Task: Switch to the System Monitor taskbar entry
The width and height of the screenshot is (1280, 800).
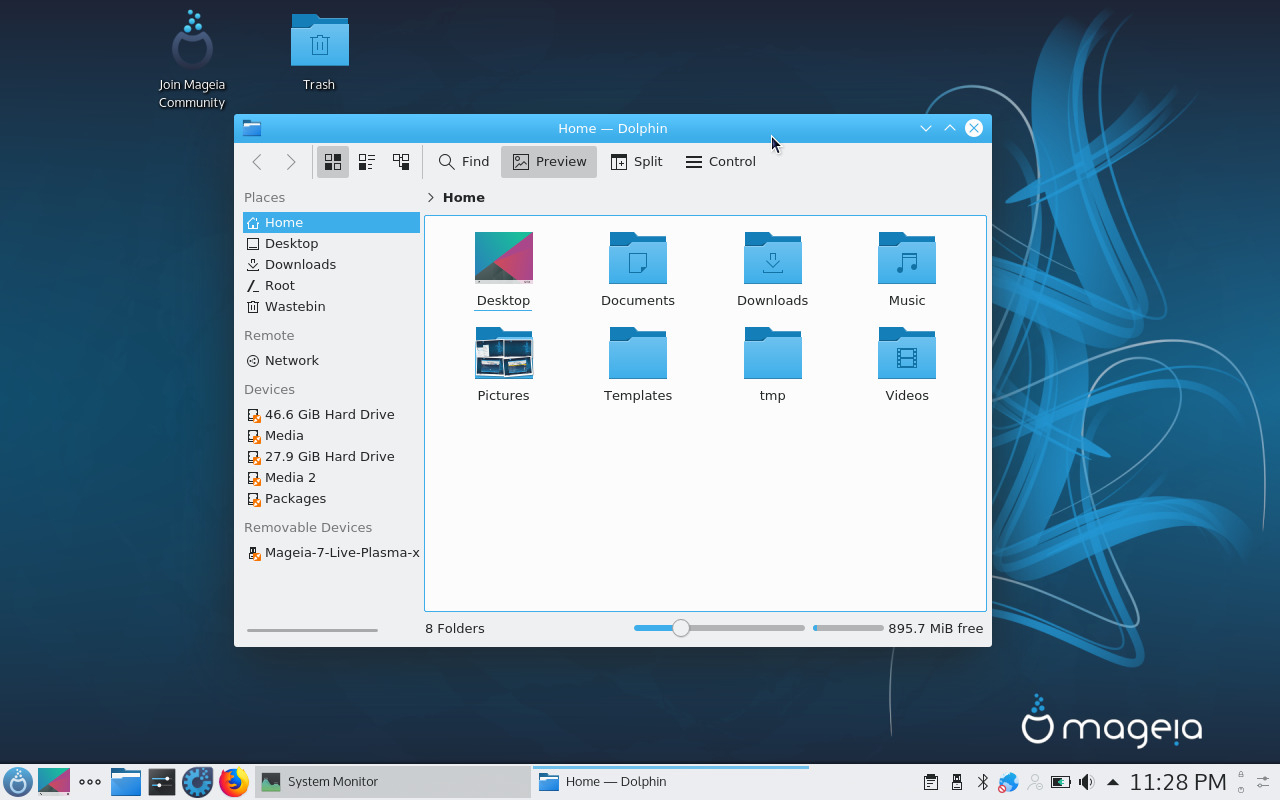Action: tap(393, 782)
